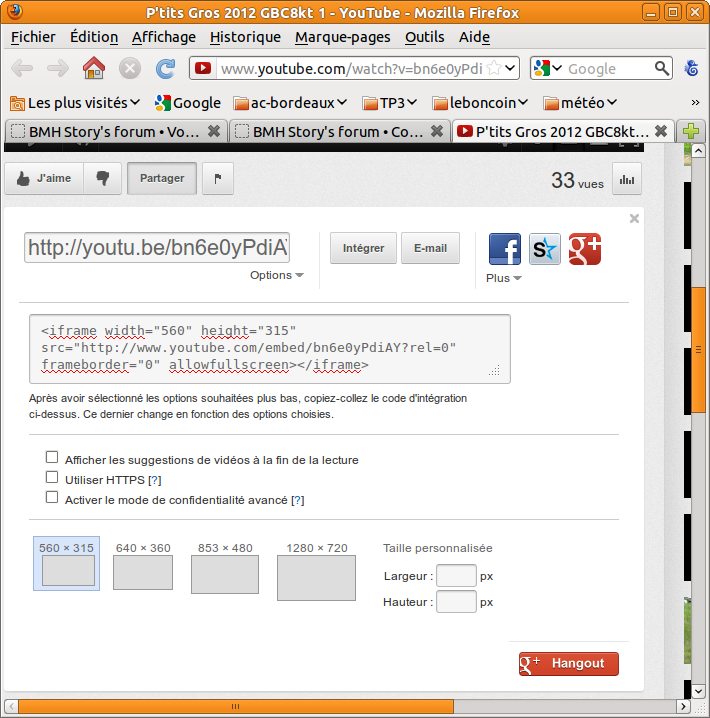Toggle the Utiliser HTTPS checkbox

[52, 477]
